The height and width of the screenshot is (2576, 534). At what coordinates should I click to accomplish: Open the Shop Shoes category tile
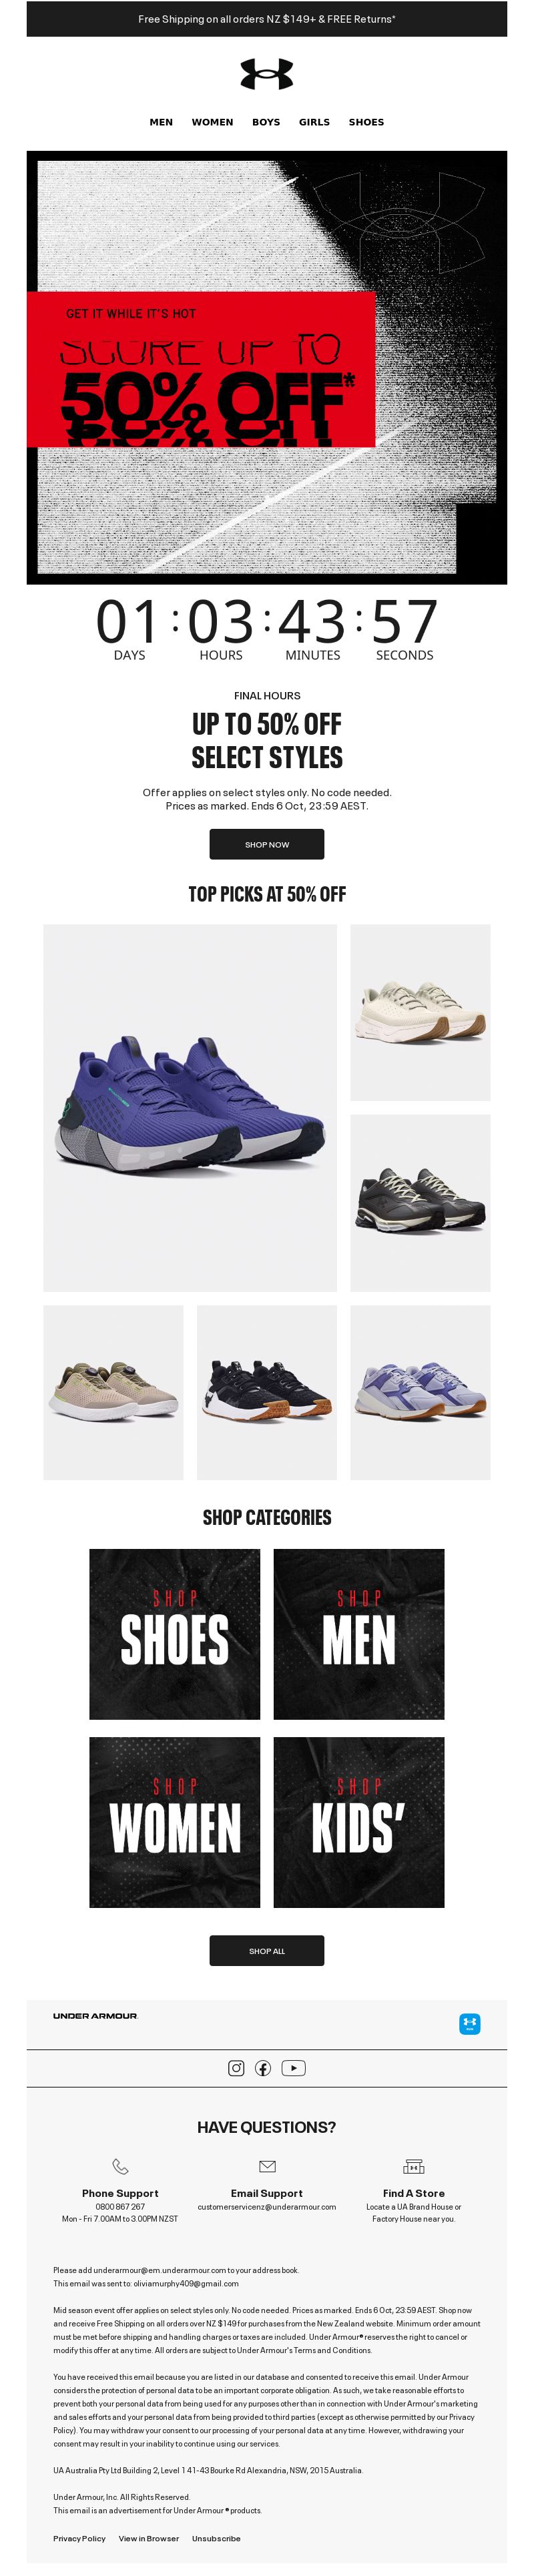(x=175, y=1634)
